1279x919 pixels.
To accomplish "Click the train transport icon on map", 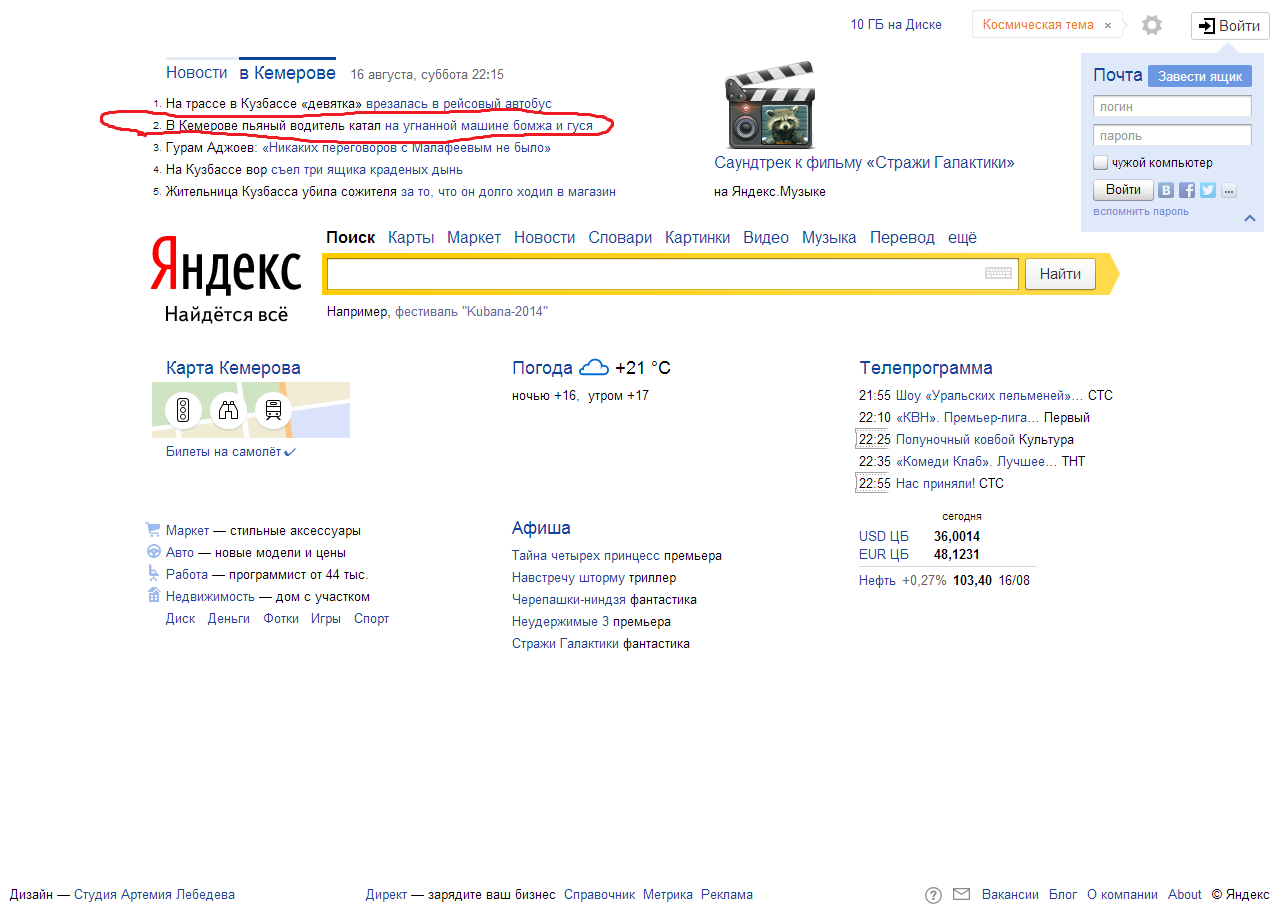I will (273, 409).
